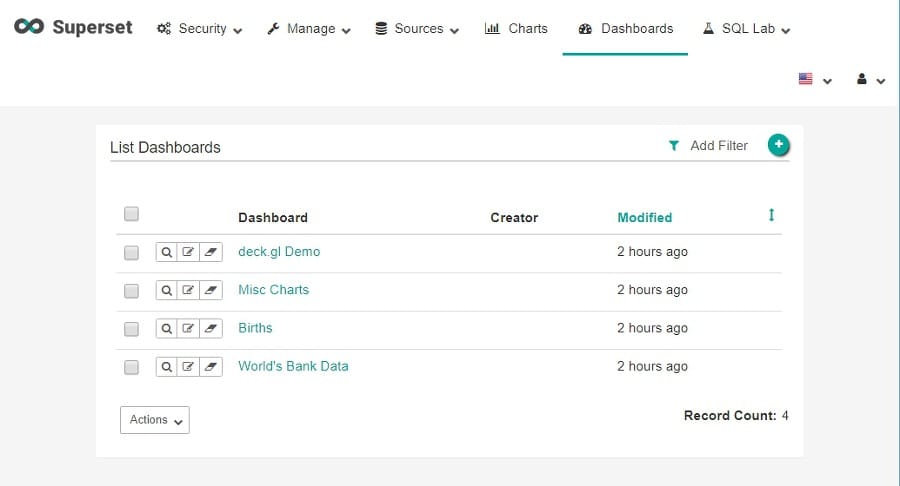The width and height of the screenshot is (900, 486).
Task: Open the user profile dropdown
Action: pos(870,80)
